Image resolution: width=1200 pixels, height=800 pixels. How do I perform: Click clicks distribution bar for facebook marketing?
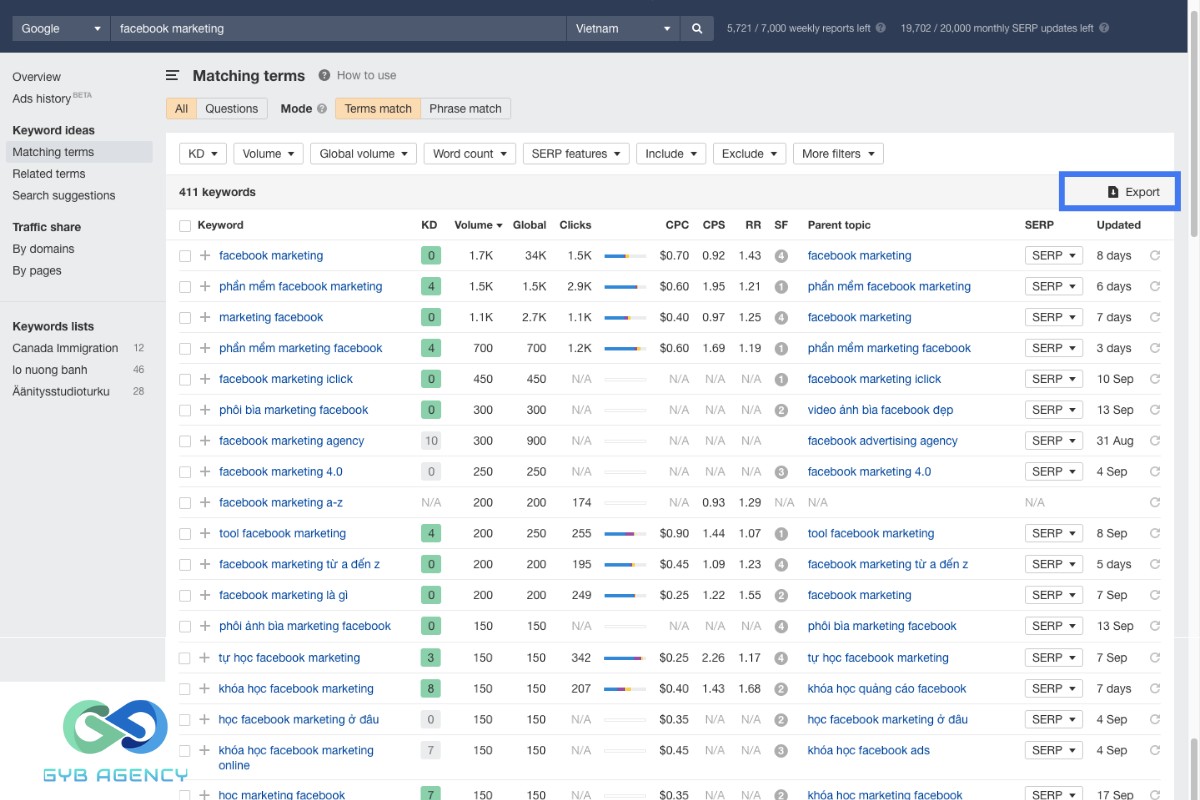[625, 256]
